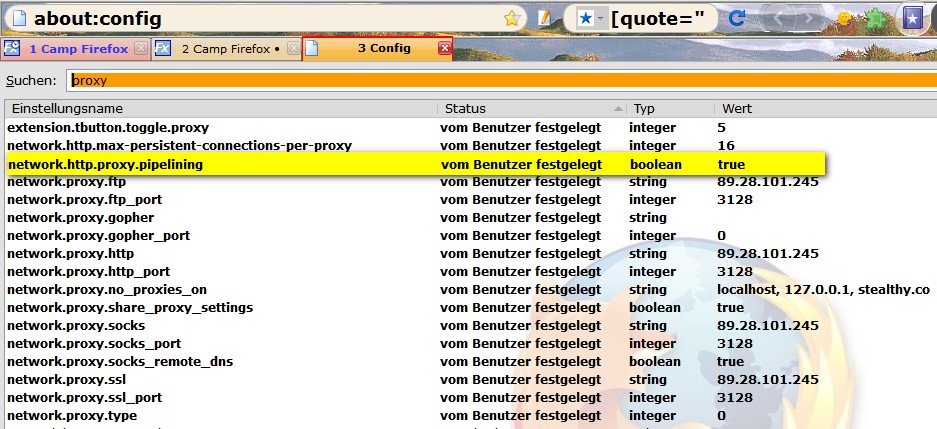Click the 3128 value of network.proxy.ssl_port

[734, 397]
